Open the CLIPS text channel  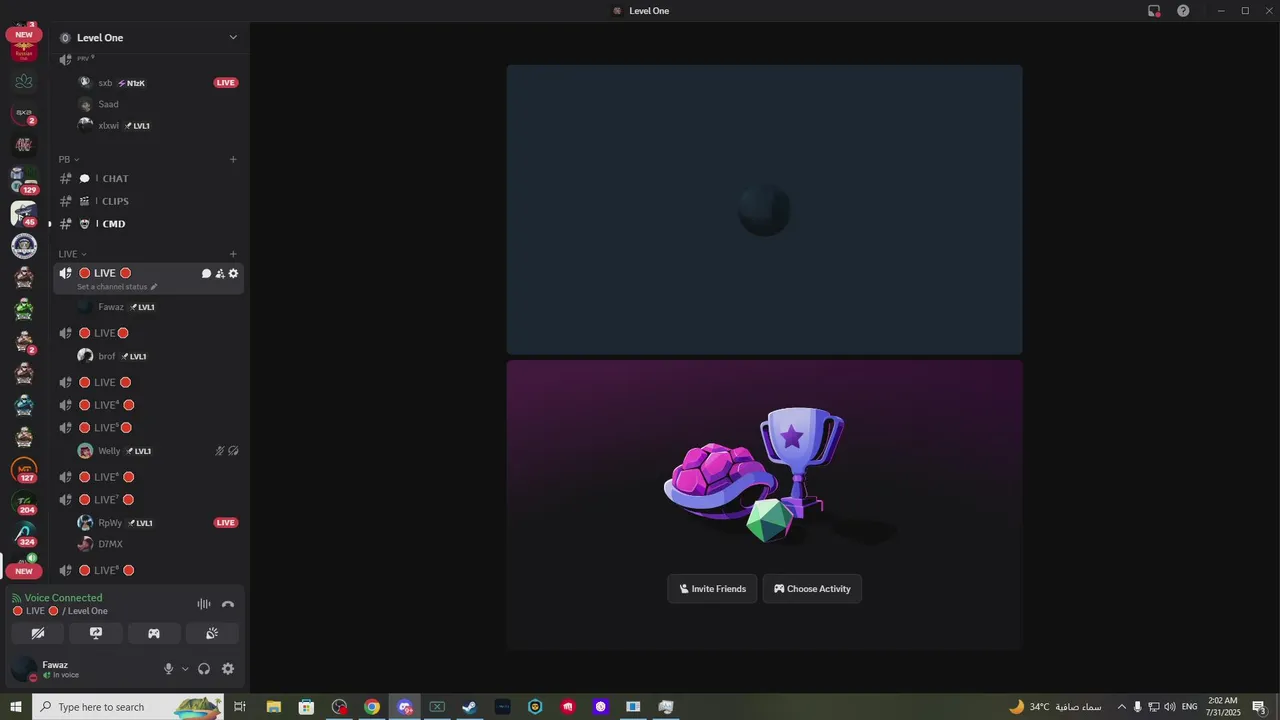click(x=148, y=201)
